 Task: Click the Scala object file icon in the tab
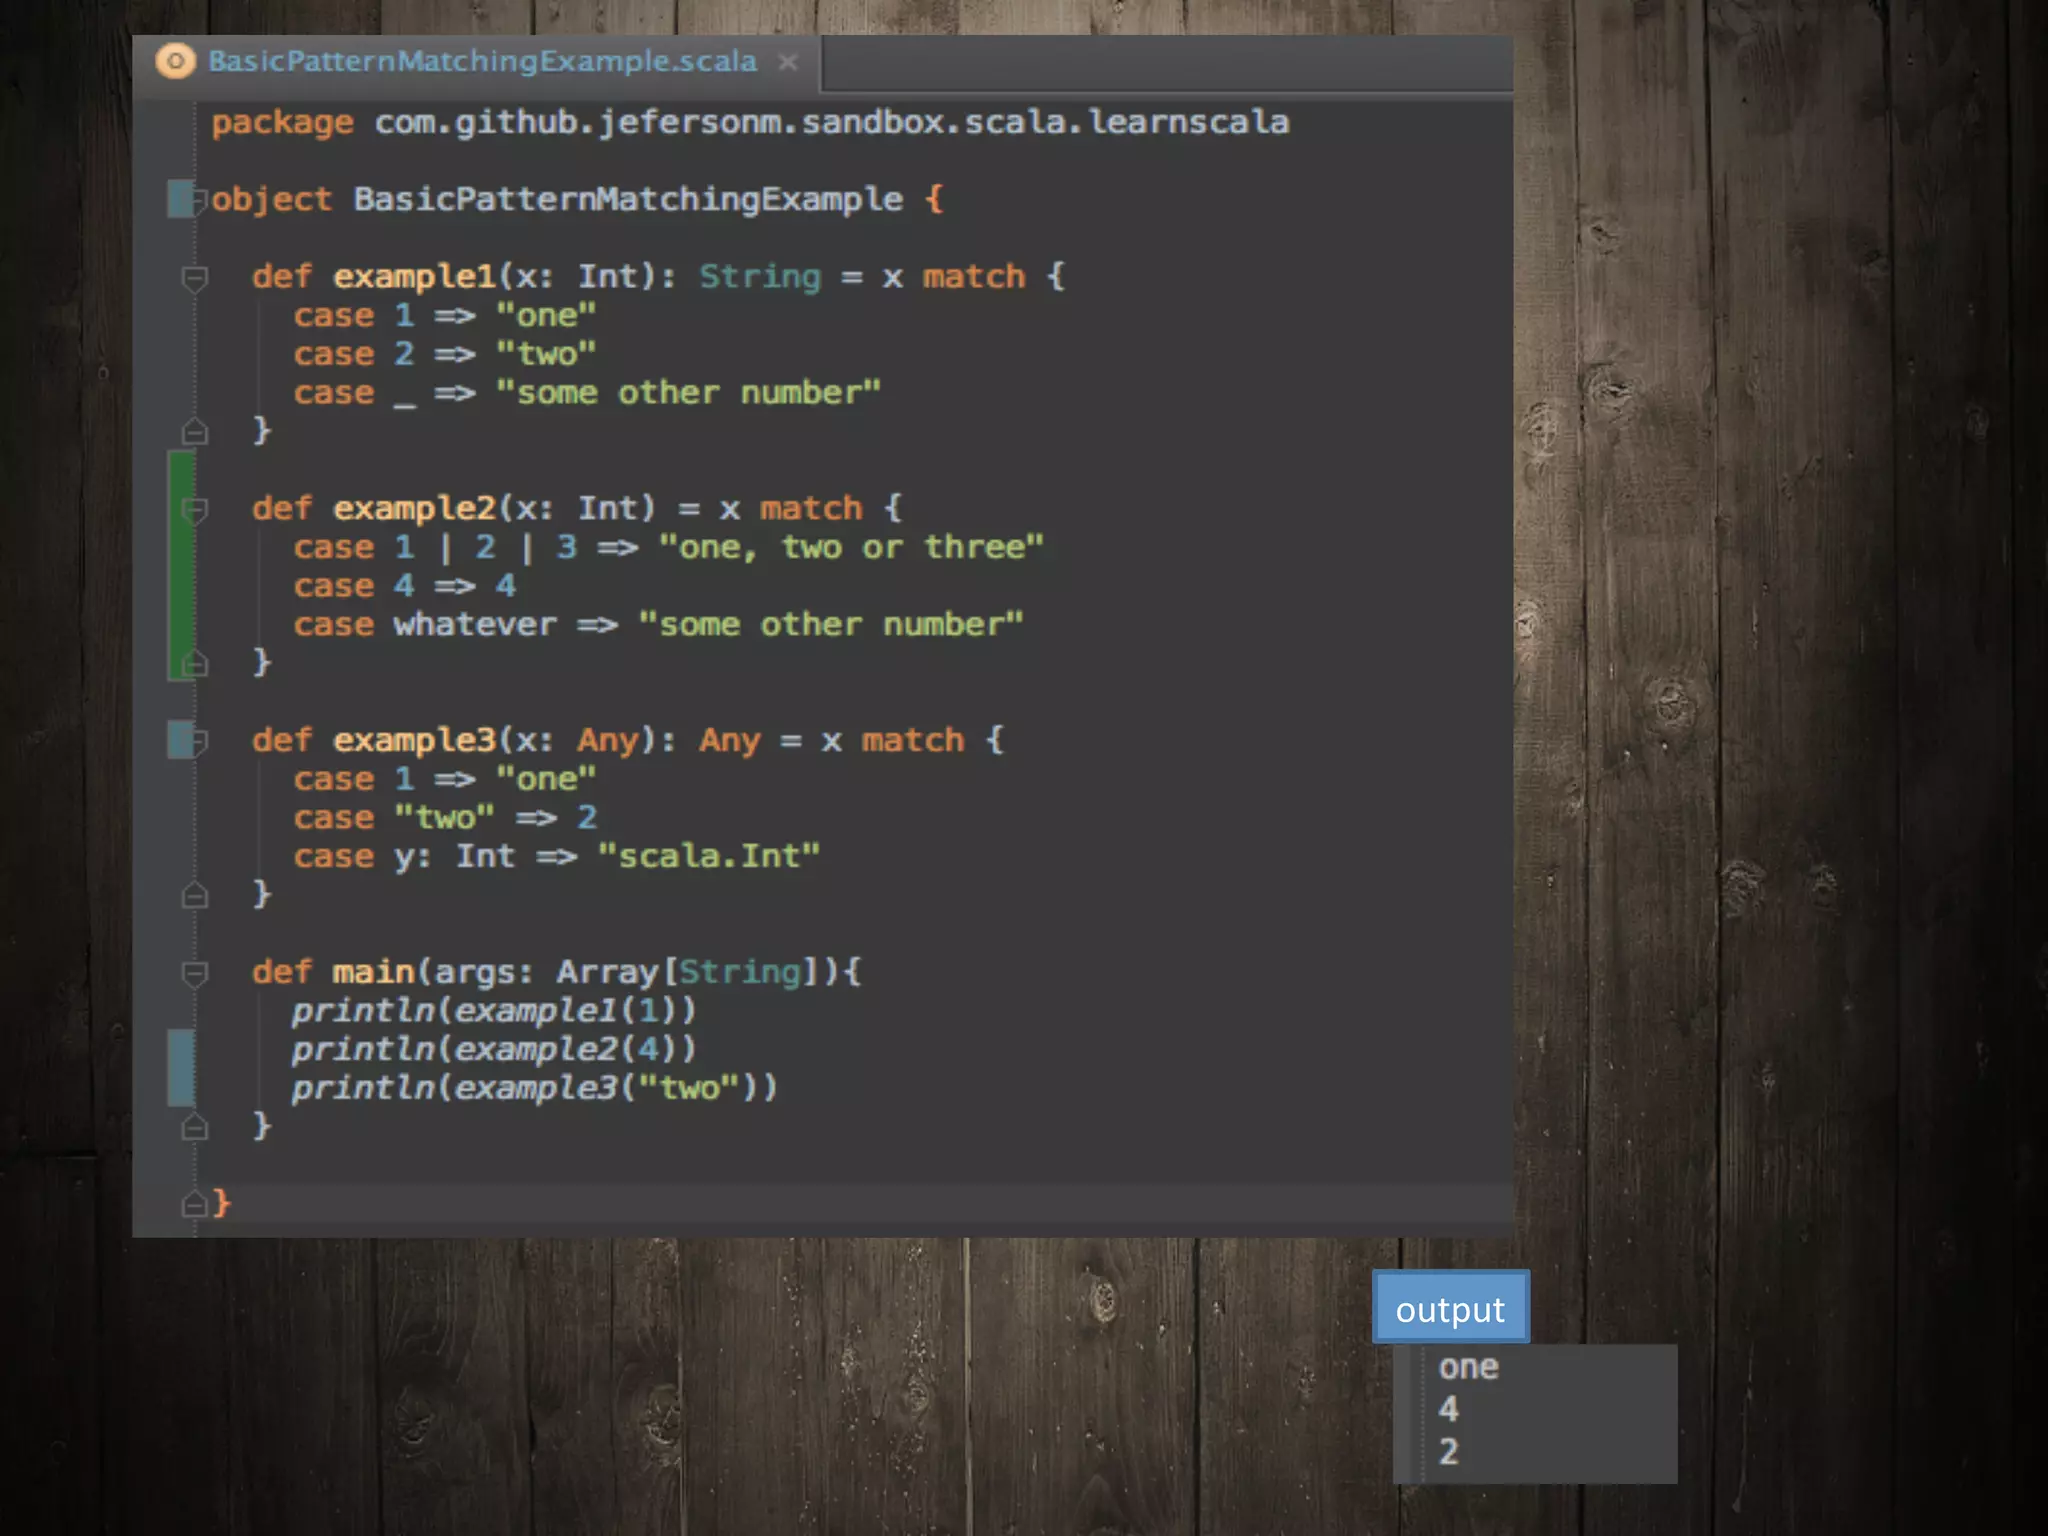tap(175, 62)
